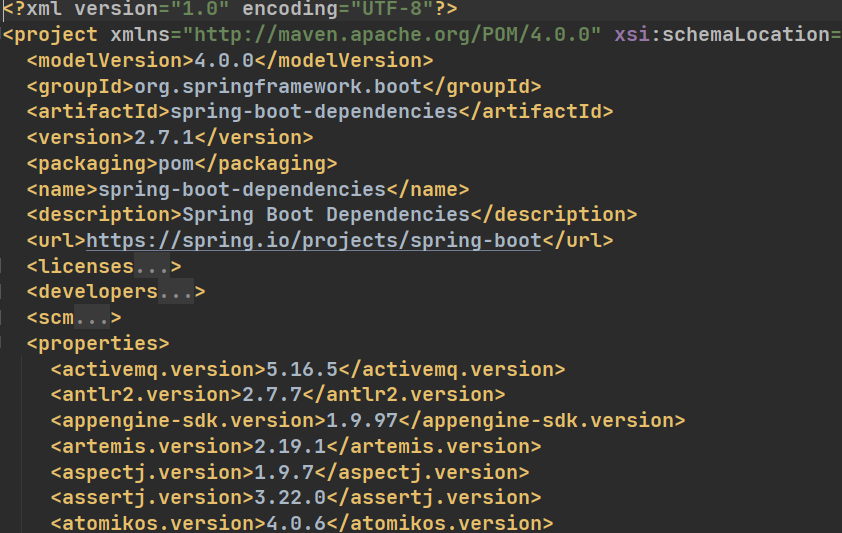This screenshot has height=533, width=842.
Task: Click the name tag value spring-boot-dependencies
Action: tap(242, 189)
